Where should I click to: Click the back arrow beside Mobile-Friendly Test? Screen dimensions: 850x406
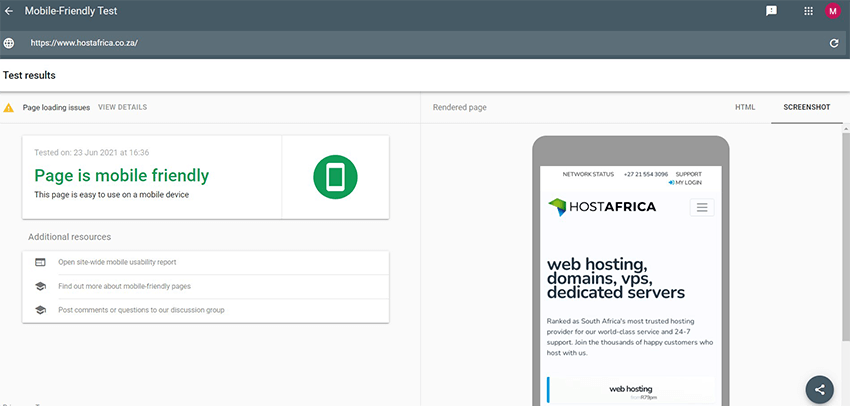click(9, 11)
